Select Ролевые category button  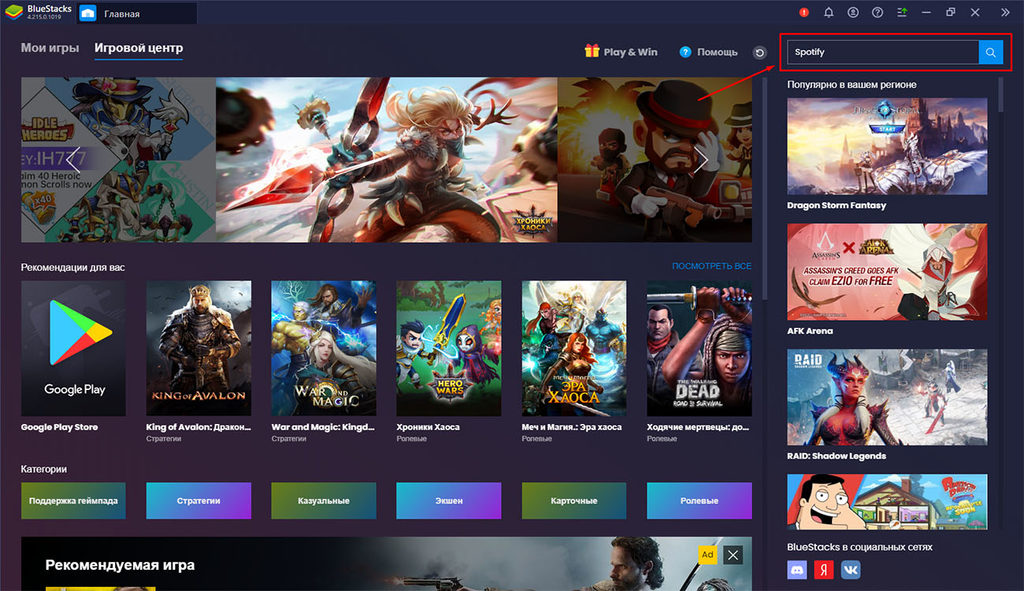point(699,501)
